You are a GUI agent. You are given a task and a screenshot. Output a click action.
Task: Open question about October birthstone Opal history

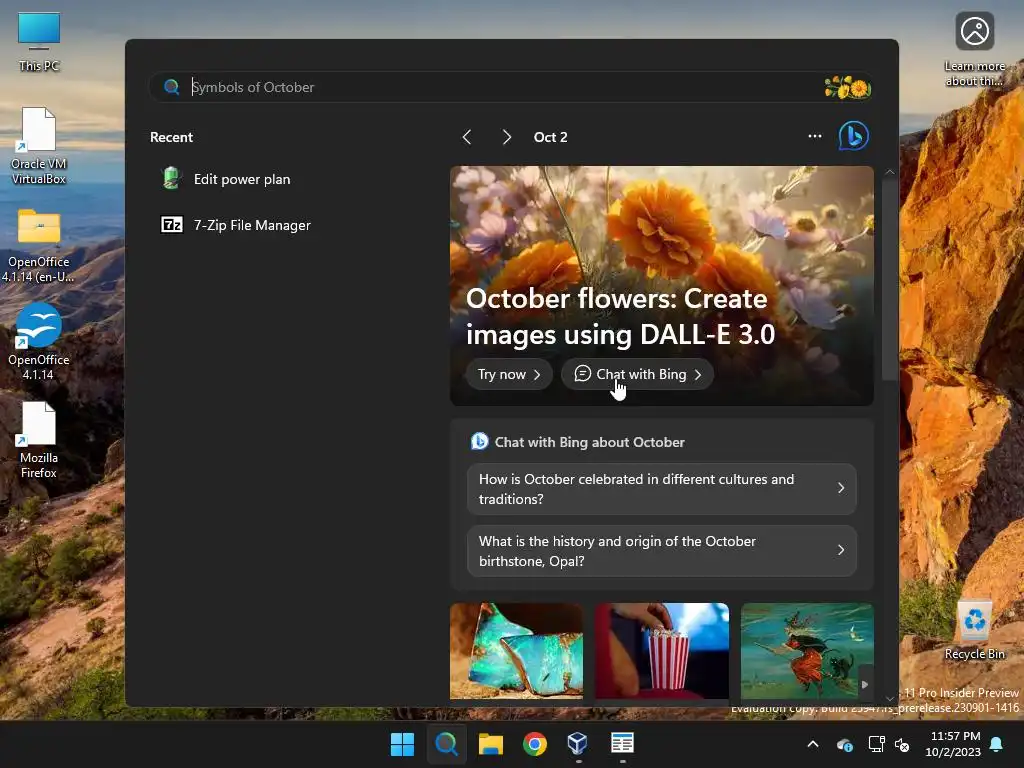[662, 551]
